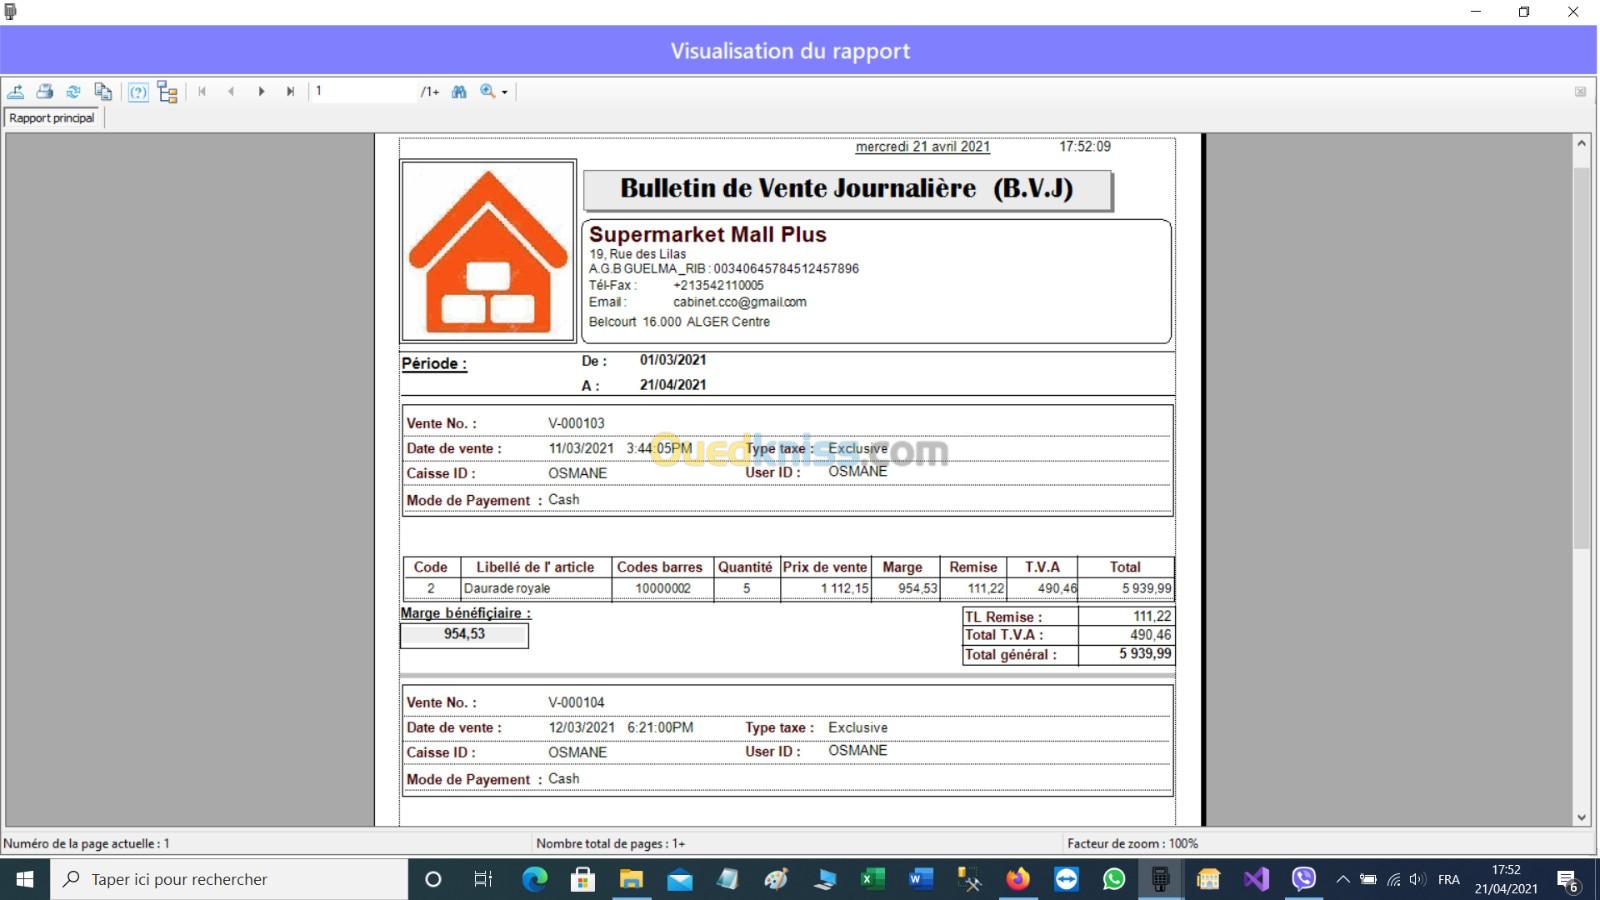The image size is (1600, 900).
Task: Click the cabinet.cco@gmail.com email address
Action: tap(739, 302)
